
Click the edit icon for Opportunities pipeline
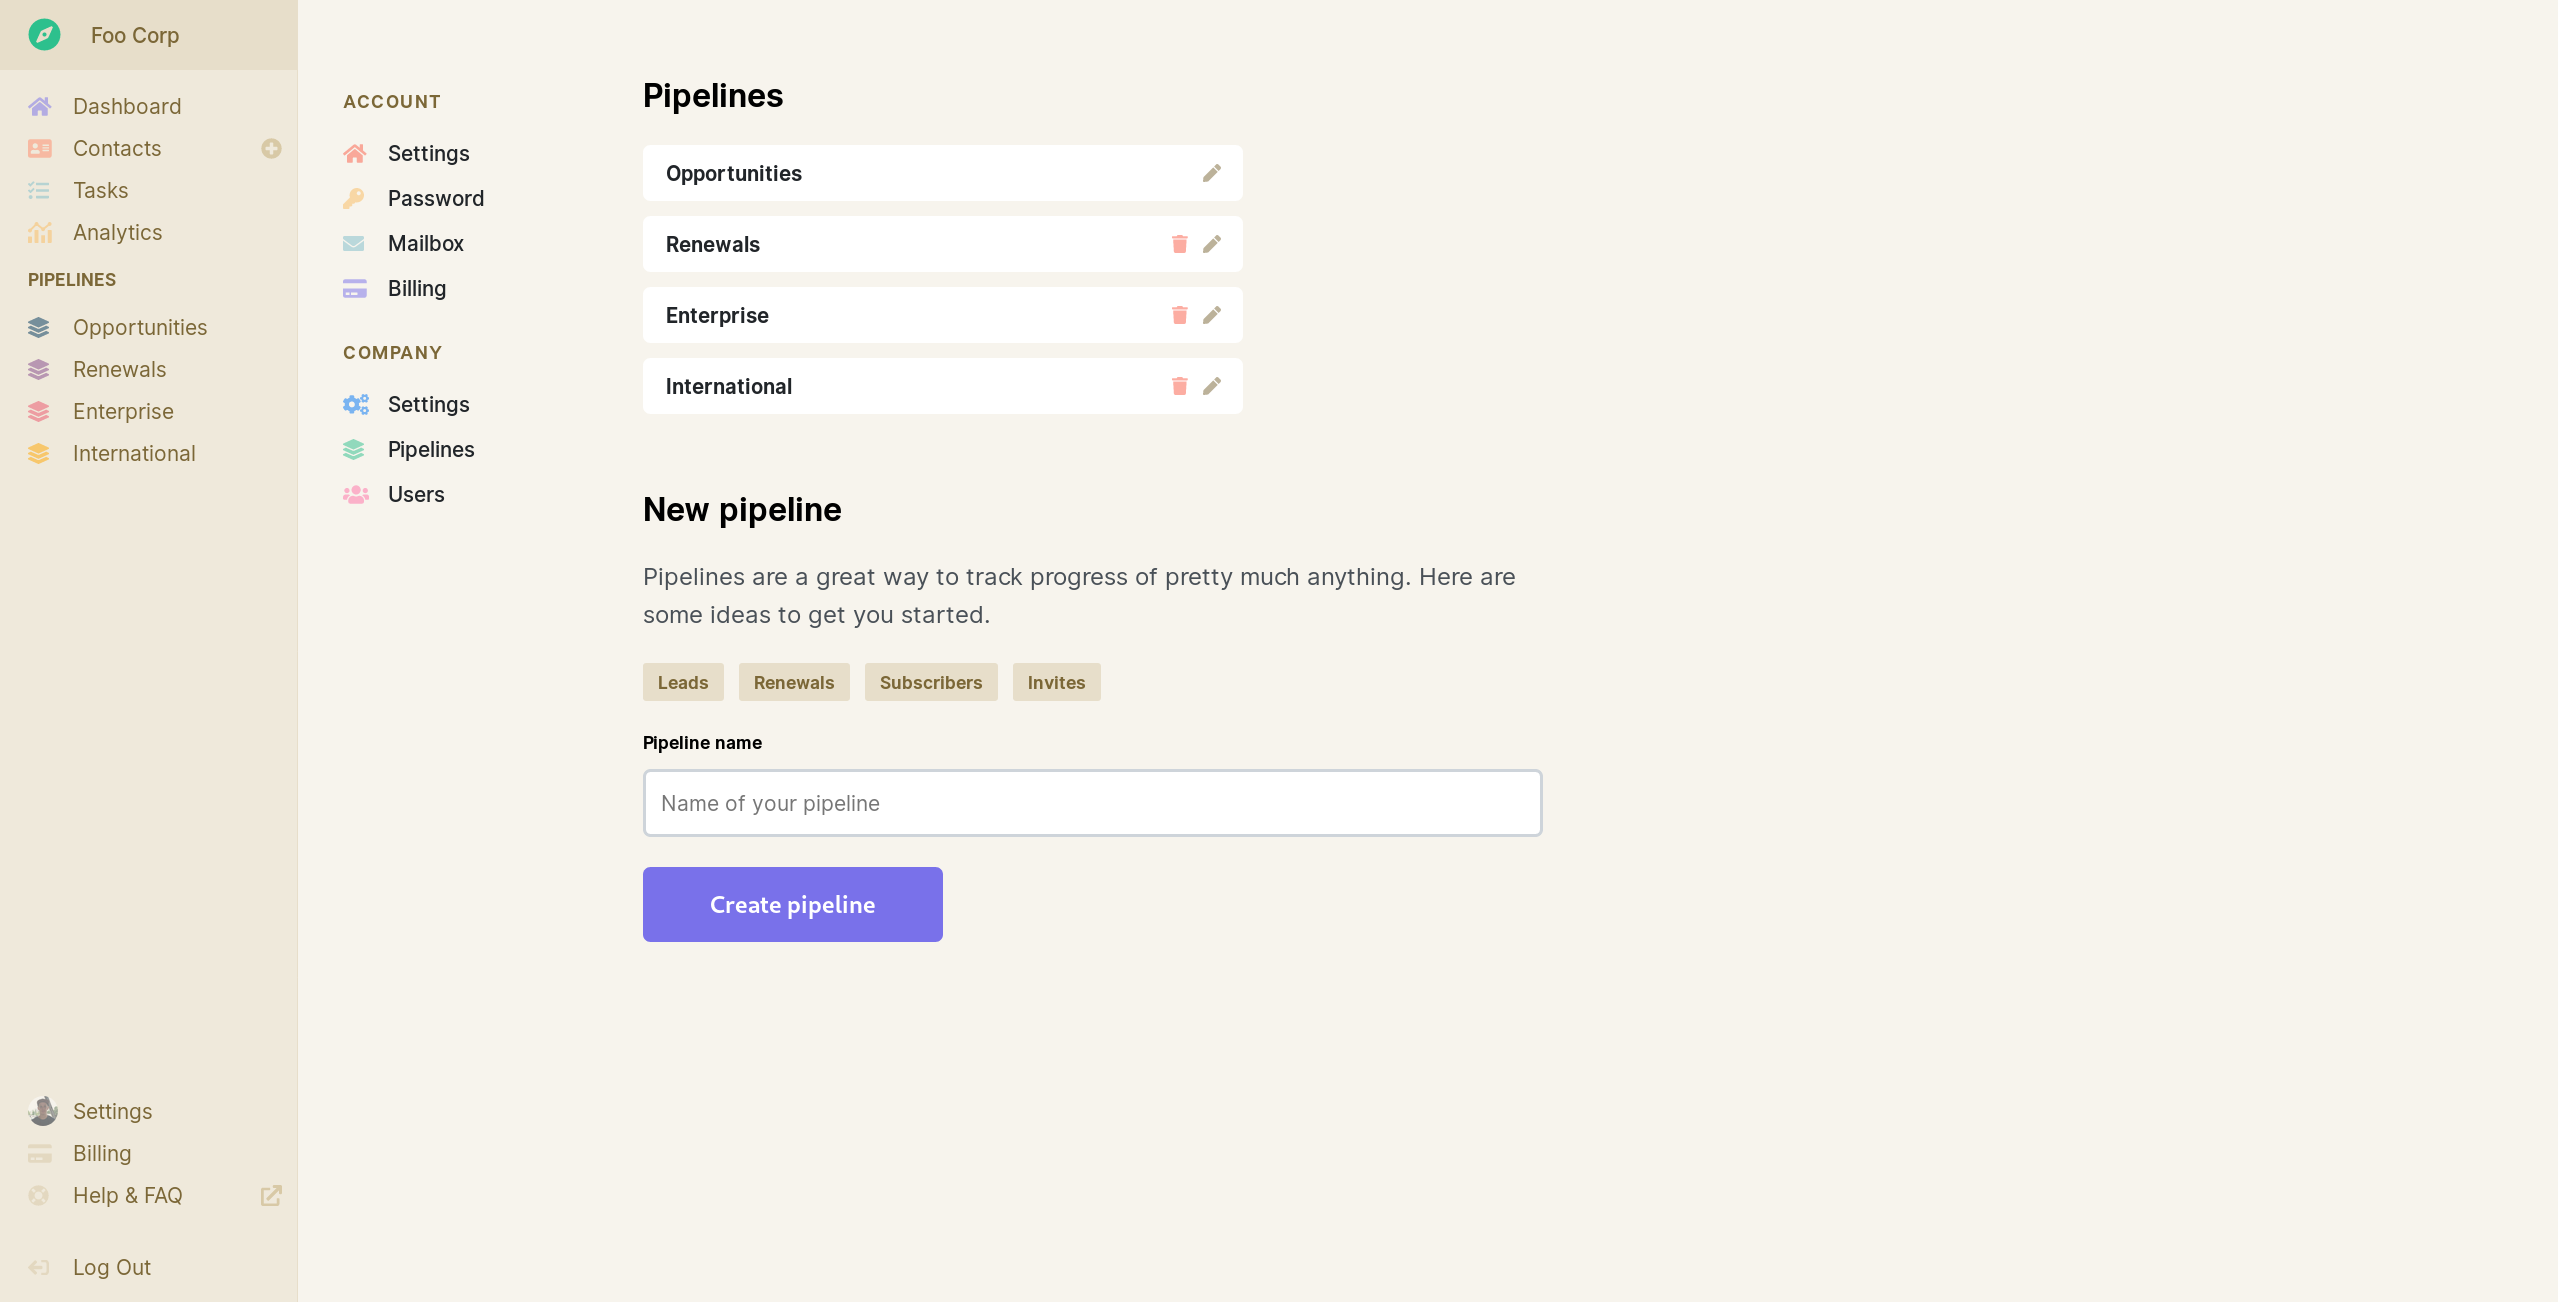point(1212,173)
